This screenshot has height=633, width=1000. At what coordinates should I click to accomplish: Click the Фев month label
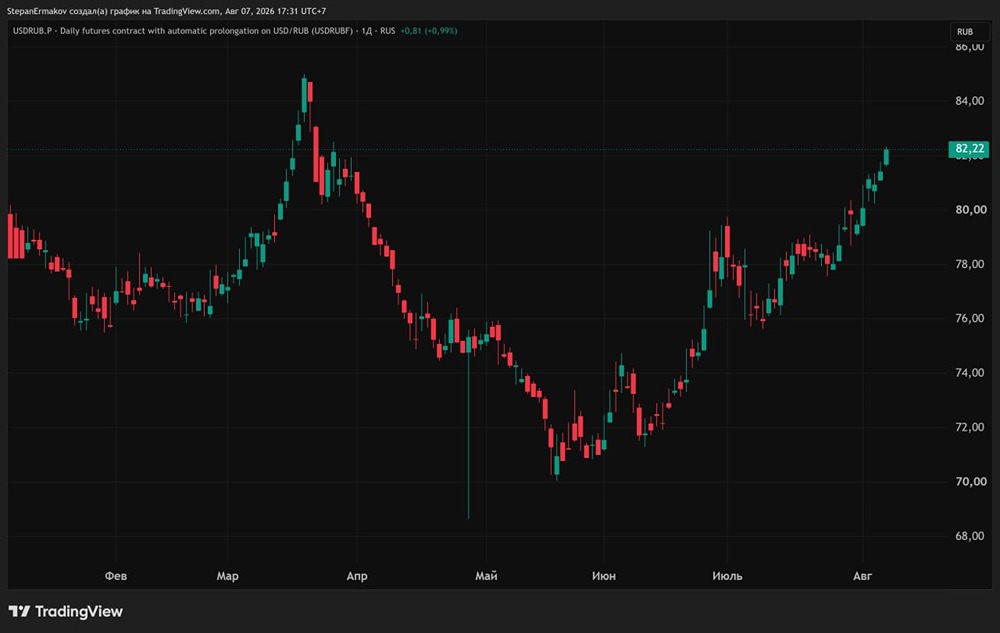click(x=115, y=576)
